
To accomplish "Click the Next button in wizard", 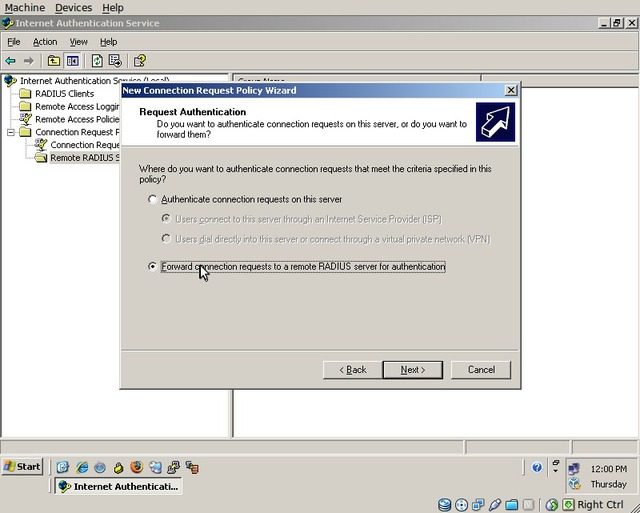I will (411, 370).
